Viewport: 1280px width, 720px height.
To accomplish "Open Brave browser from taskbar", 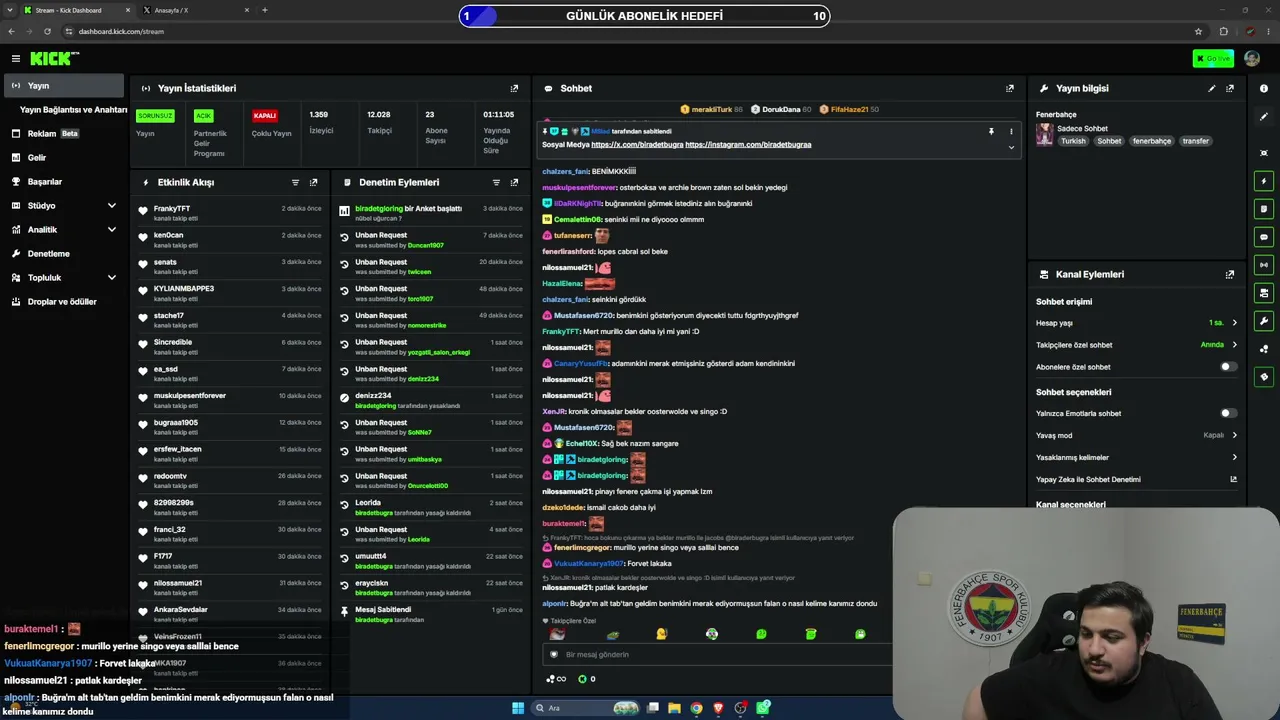I will [718, 708].
